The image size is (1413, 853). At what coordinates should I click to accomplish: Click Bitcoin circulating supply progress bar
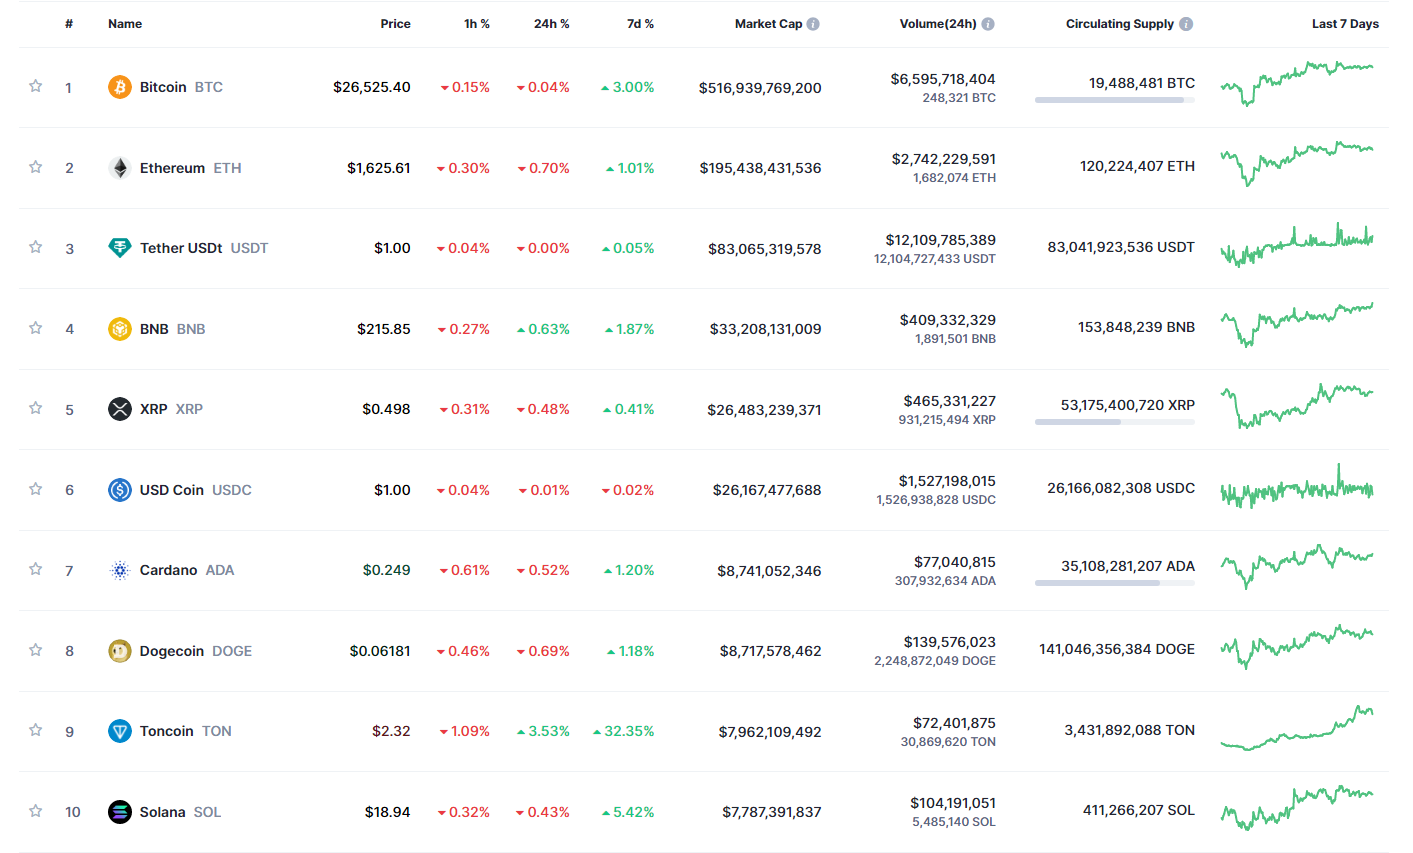(x=1115, y=100)
